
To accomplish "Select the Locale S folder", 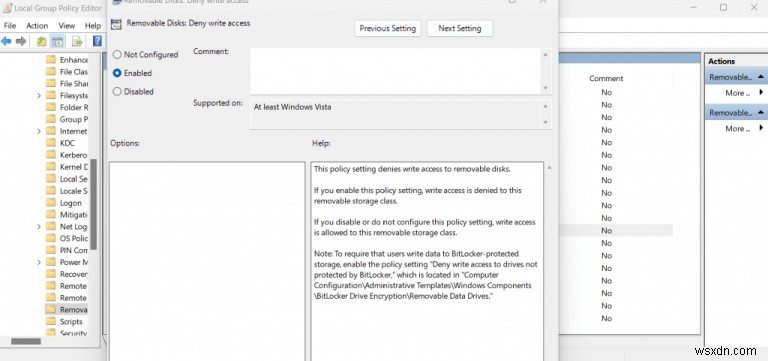I will click(x=67, y=191).
